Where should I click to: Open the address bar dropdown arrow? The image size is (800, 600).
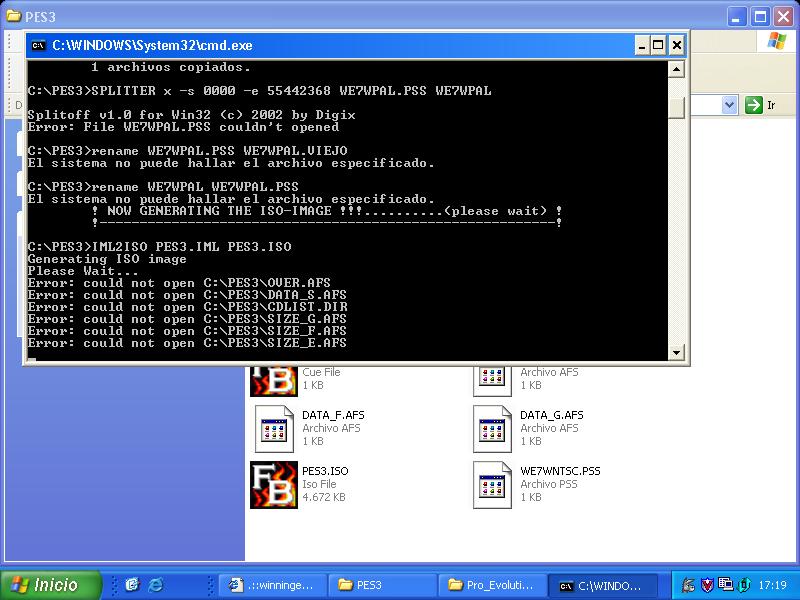pos(729,105)
